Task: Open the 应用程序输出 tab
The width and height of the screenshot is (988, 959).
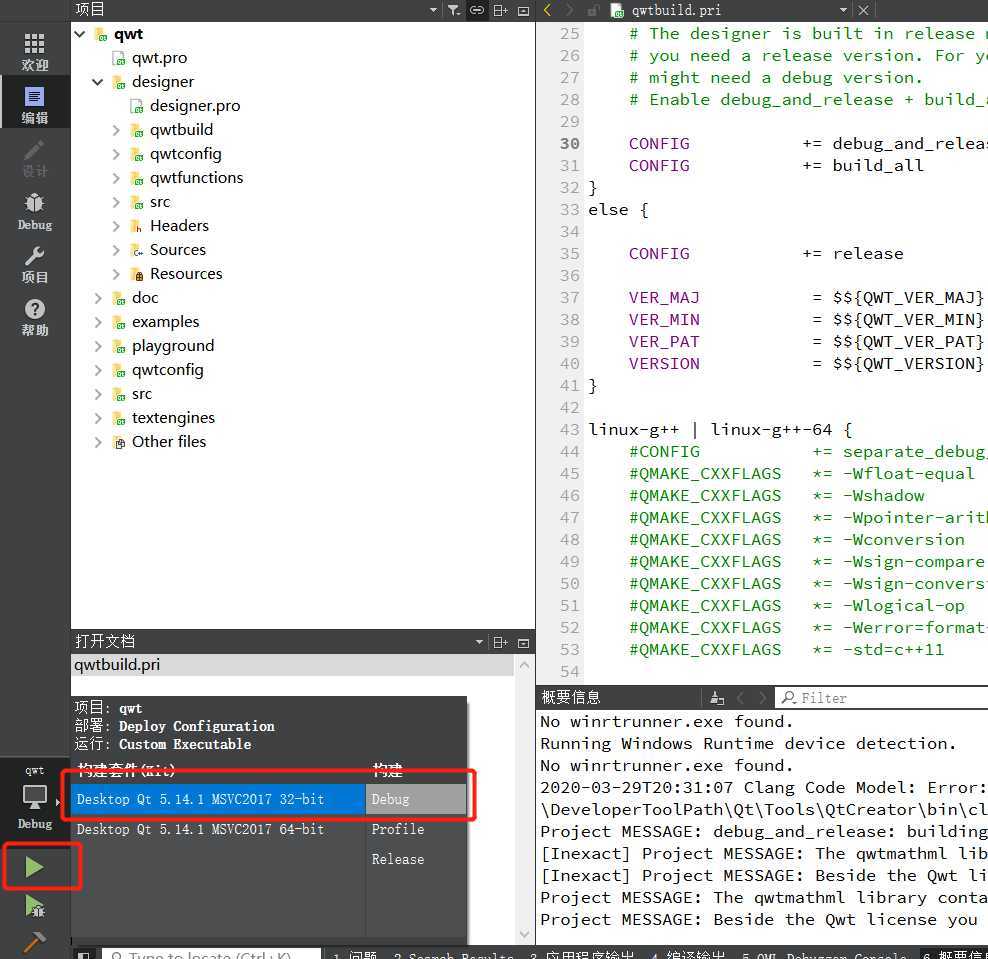Action: tap(583, 955)
